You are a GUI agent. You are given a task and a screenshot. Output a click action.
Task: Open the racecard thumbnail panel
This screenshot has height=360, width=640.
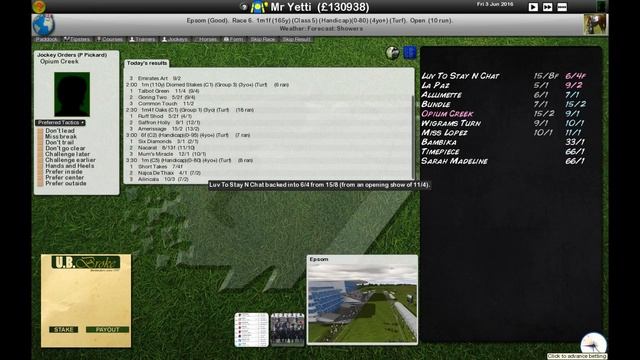point(251,330)
